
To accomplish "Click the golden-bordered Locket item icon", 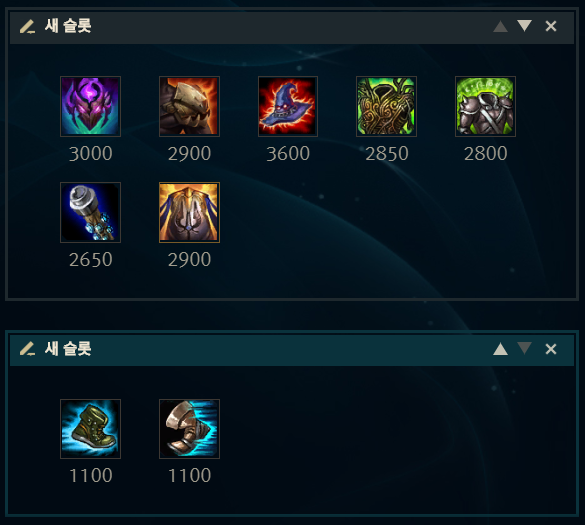I will pyautogui.click(x=189, y=212).
